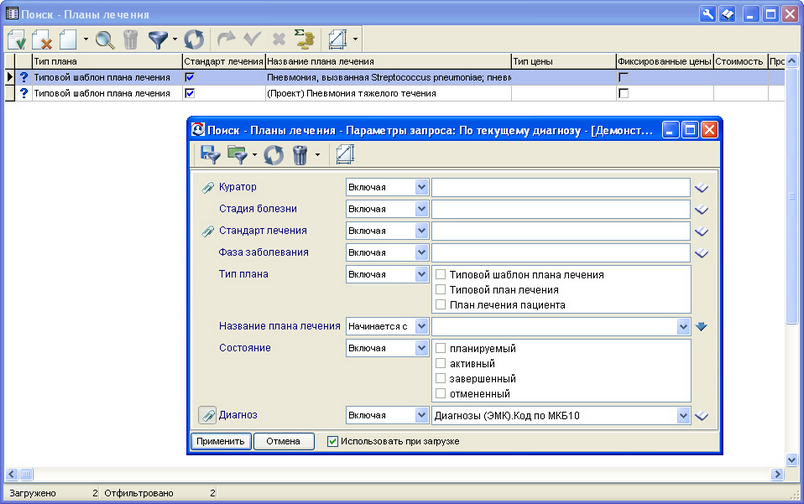Click the load filter folder icon in dialog
Viewport: 804px width, 504px height.
click(237, 154)
